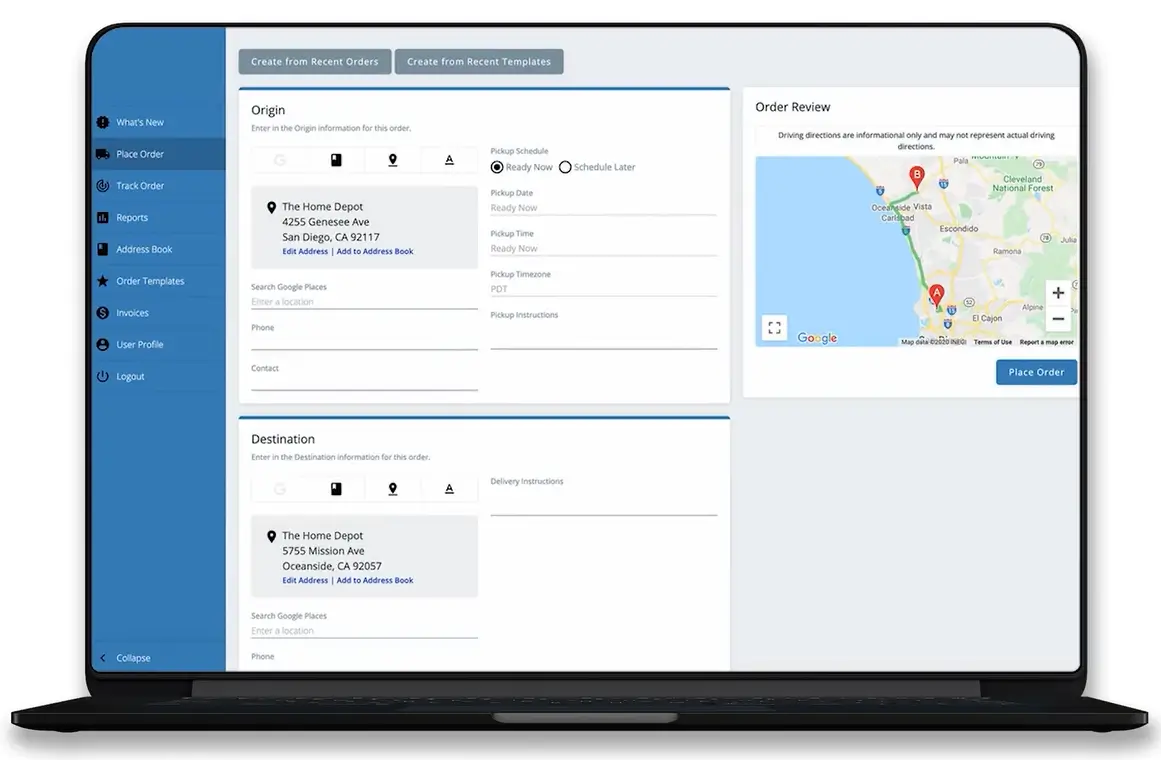Select the Schedule Later radio option

tap(565, 167)
